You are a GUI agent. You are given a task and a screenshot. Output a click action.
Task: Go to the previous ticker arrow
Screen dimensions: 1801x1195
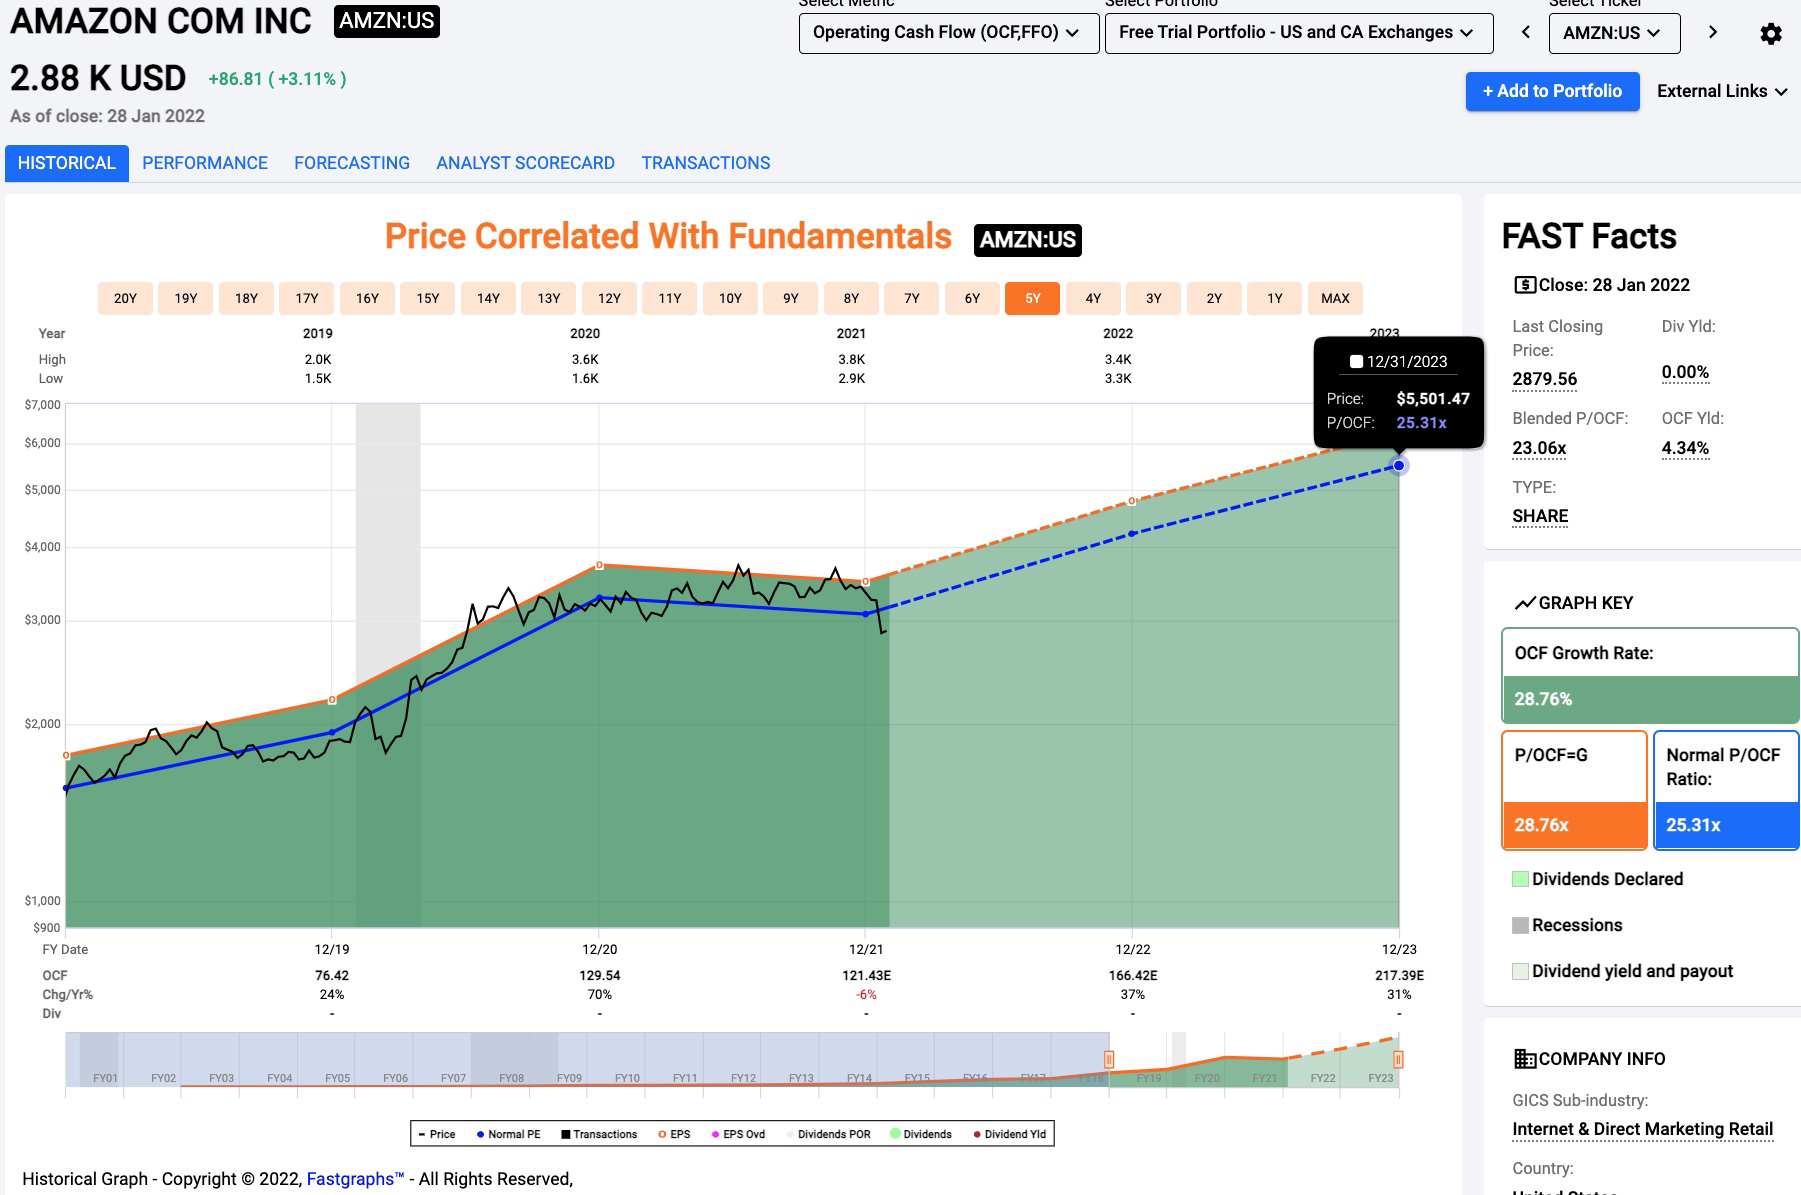(1525, 32)
